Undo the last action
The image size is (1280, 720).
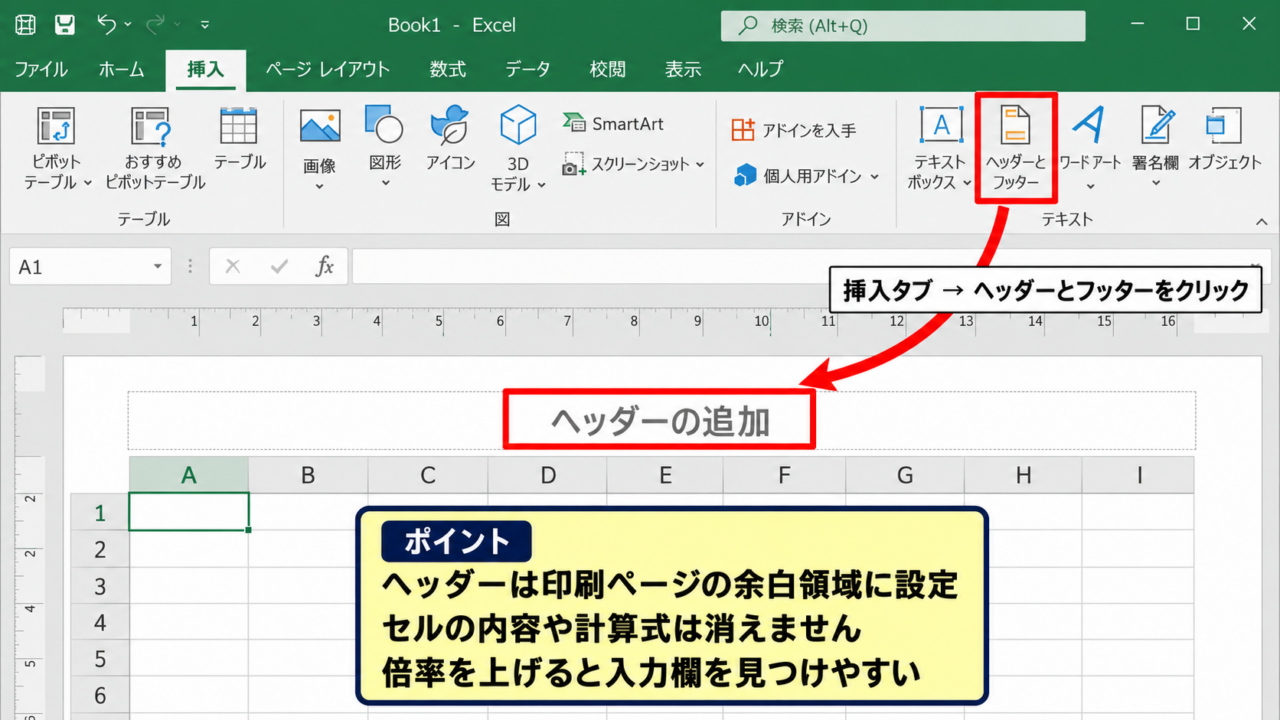(x=107, y=24)
